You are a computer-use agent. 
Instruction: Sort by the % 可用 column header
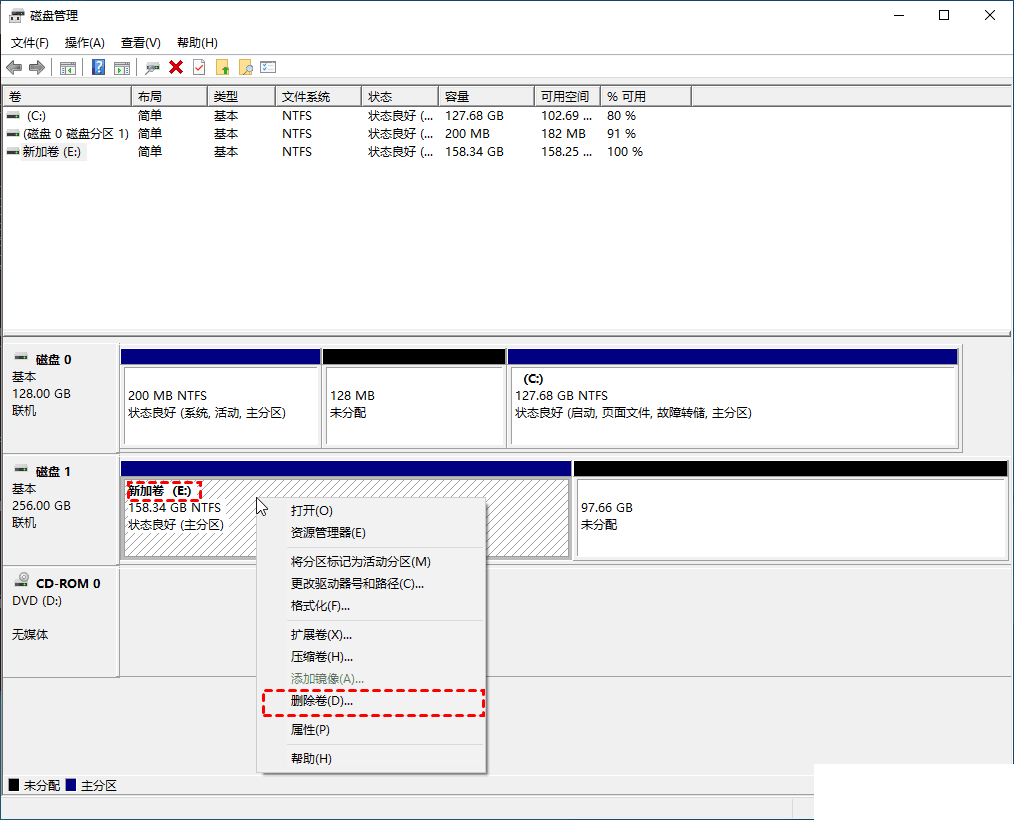[646, 96]
